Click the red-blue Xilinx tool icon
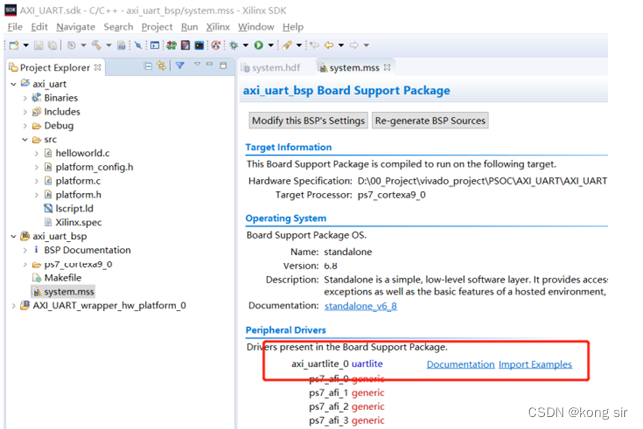Screen dimensions: 643x429 coord(185,45)
